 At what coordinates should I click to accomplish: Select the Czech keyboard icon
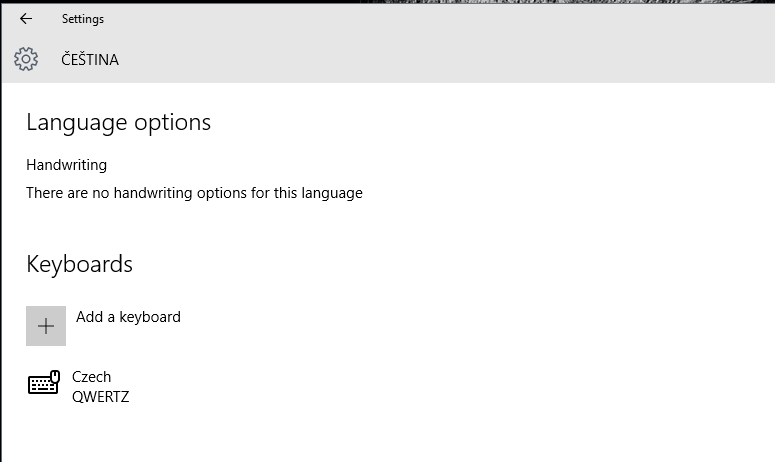click(x=44, y=383)
